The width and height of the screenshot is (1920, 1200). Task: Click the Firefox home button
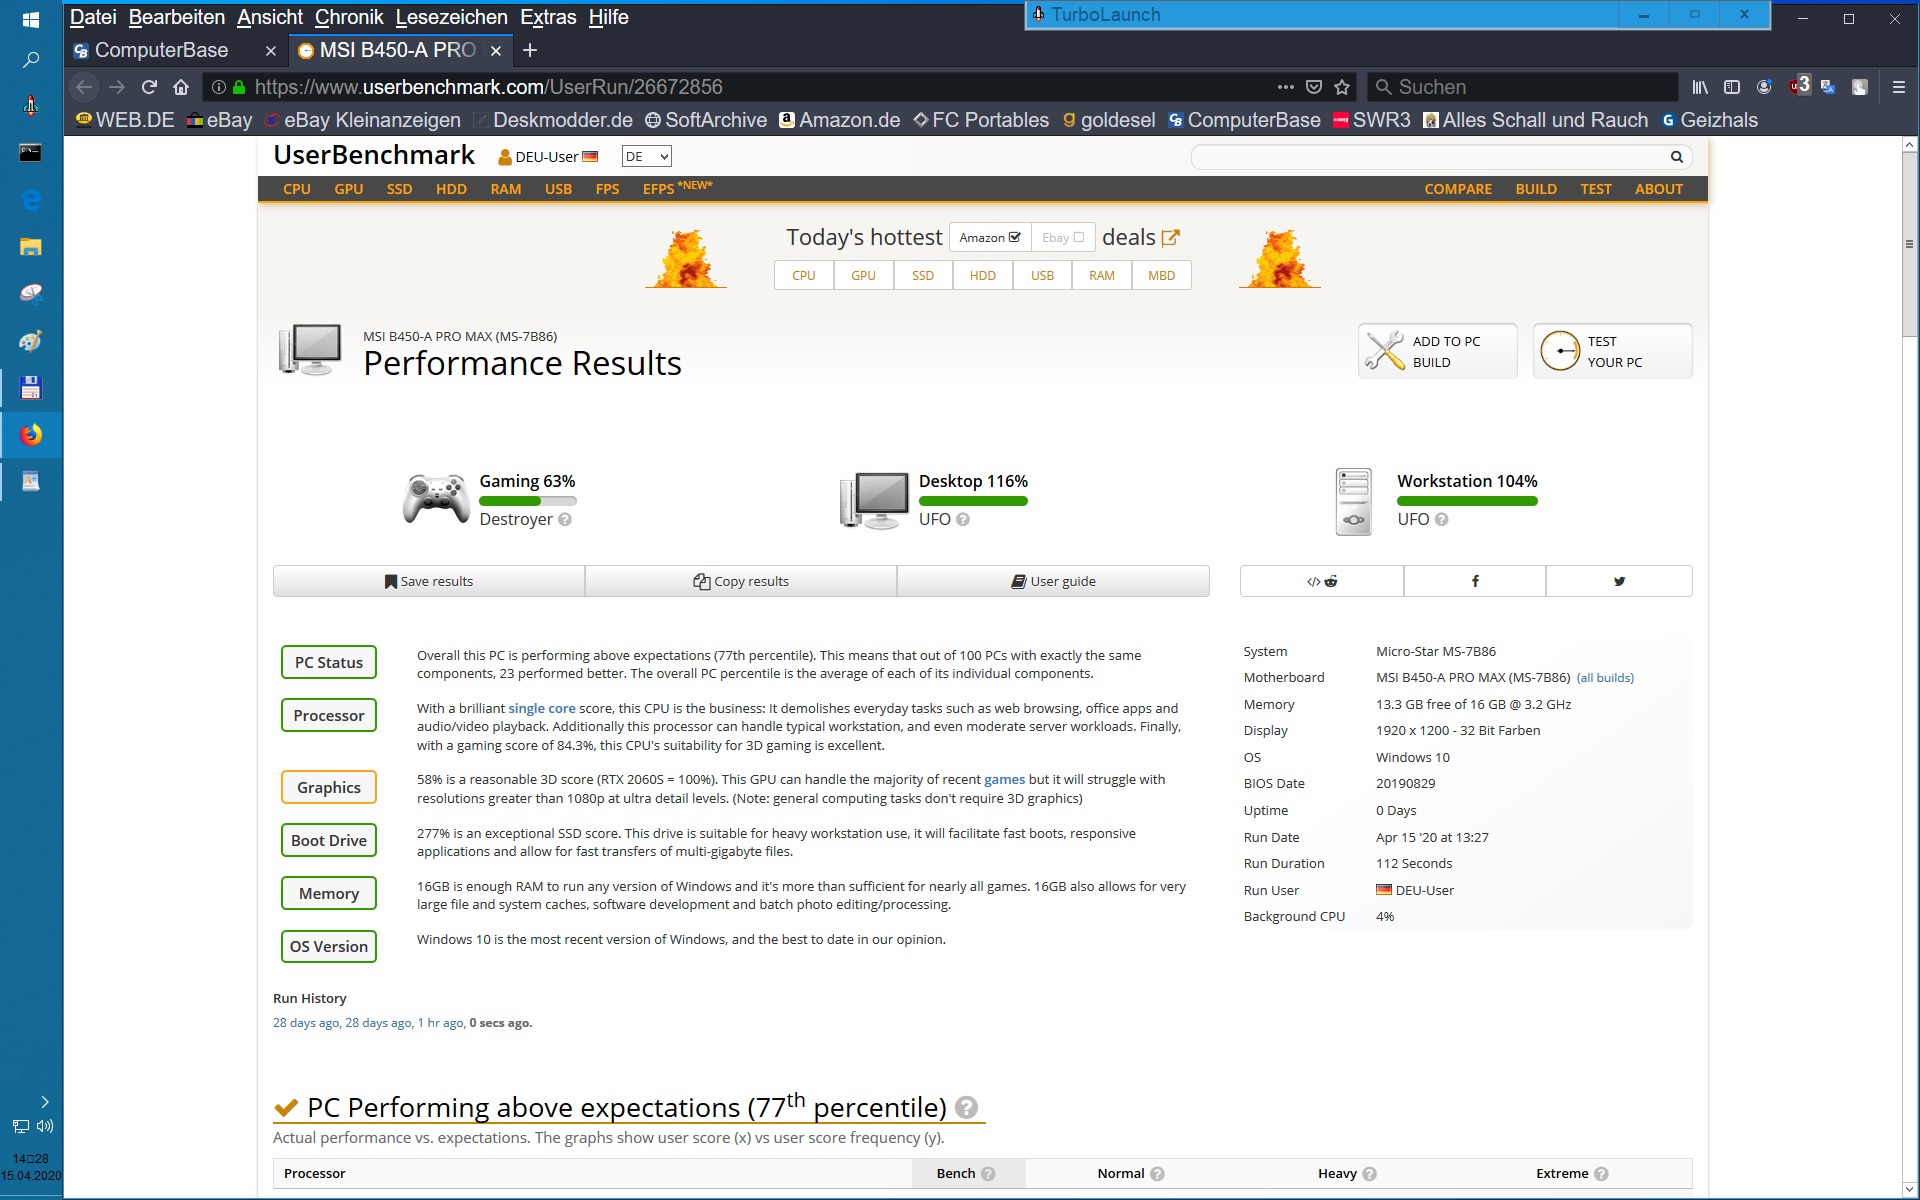coord(181,87)
